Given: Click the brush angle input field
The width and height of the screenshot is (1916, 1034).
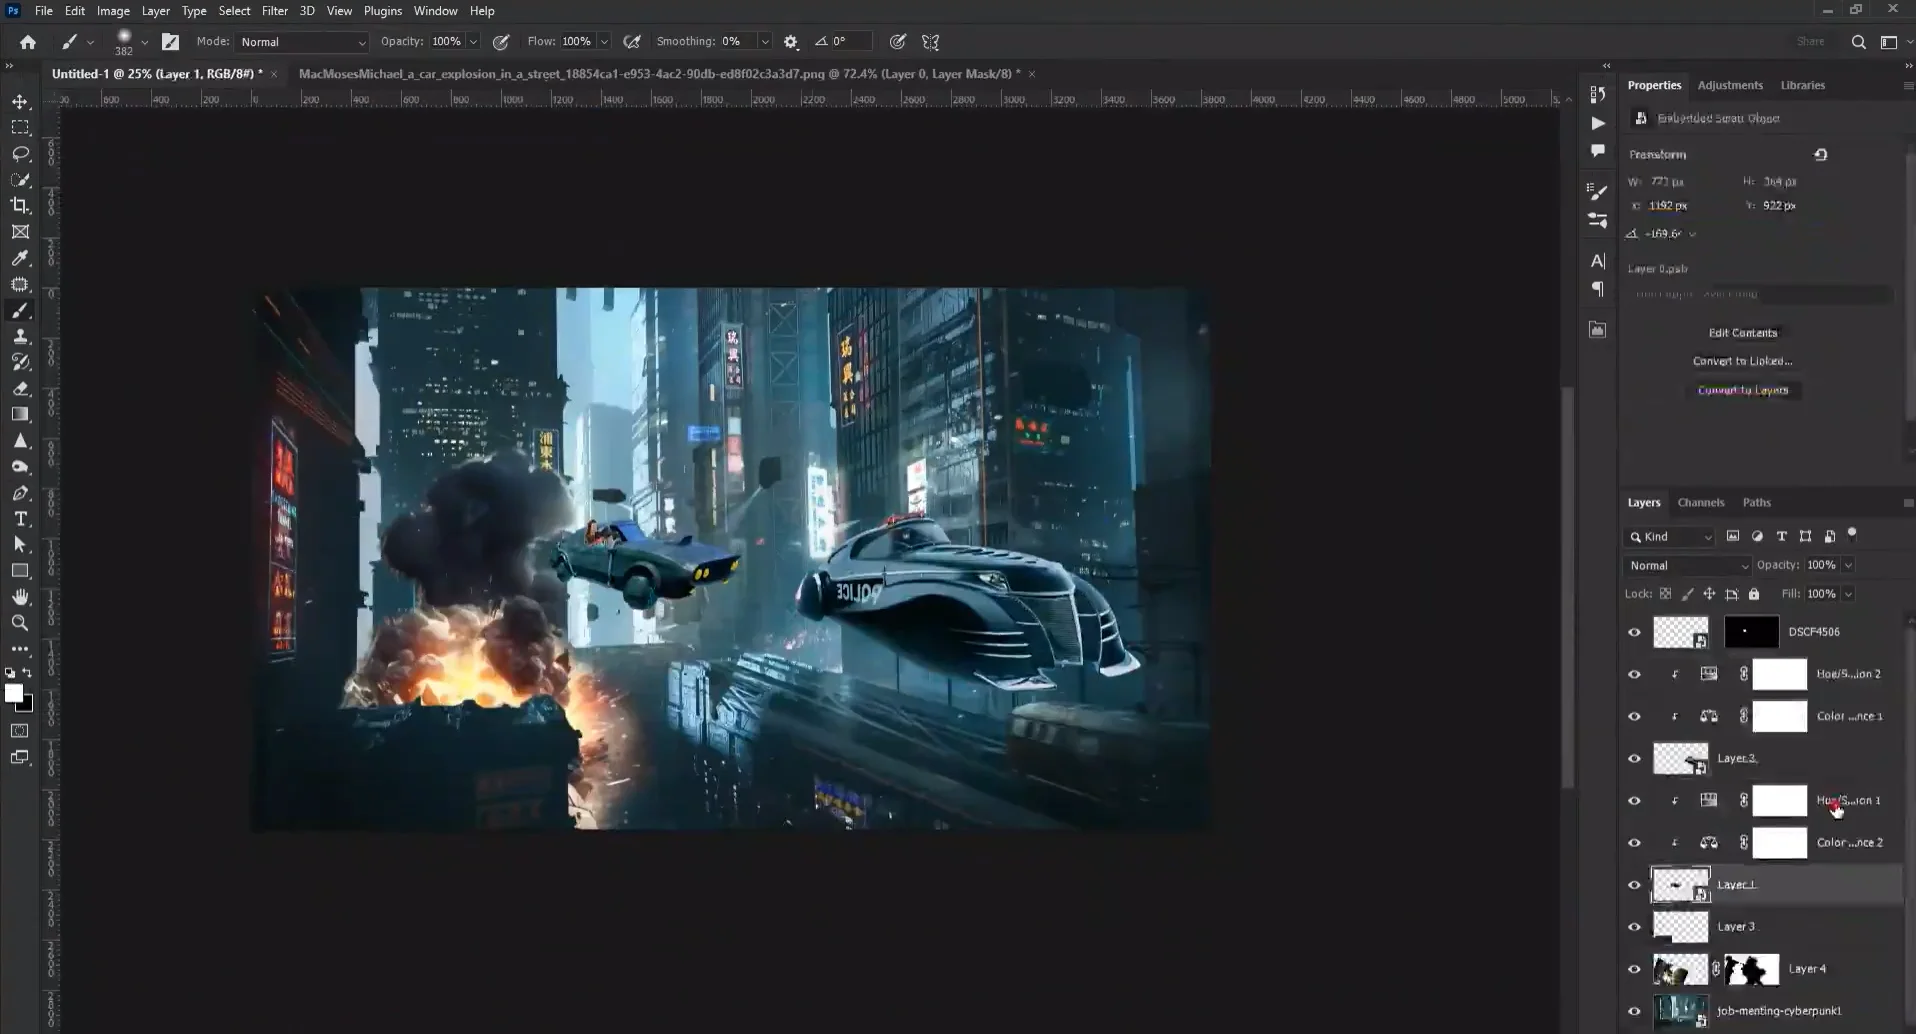Looking at the screenshot, I should click(x=850, y=42).
